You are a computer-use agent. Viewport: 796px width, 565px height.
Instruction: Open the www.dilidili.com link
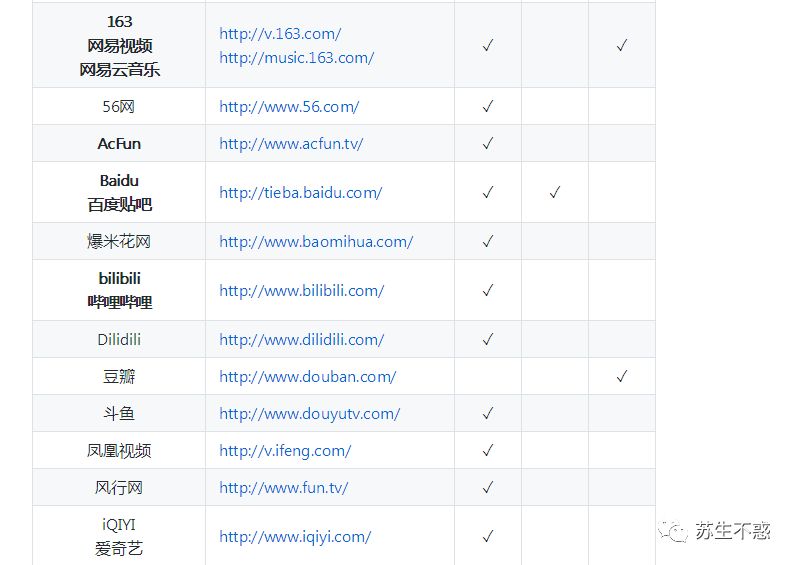pyautogui.click(x=302, y=340)
